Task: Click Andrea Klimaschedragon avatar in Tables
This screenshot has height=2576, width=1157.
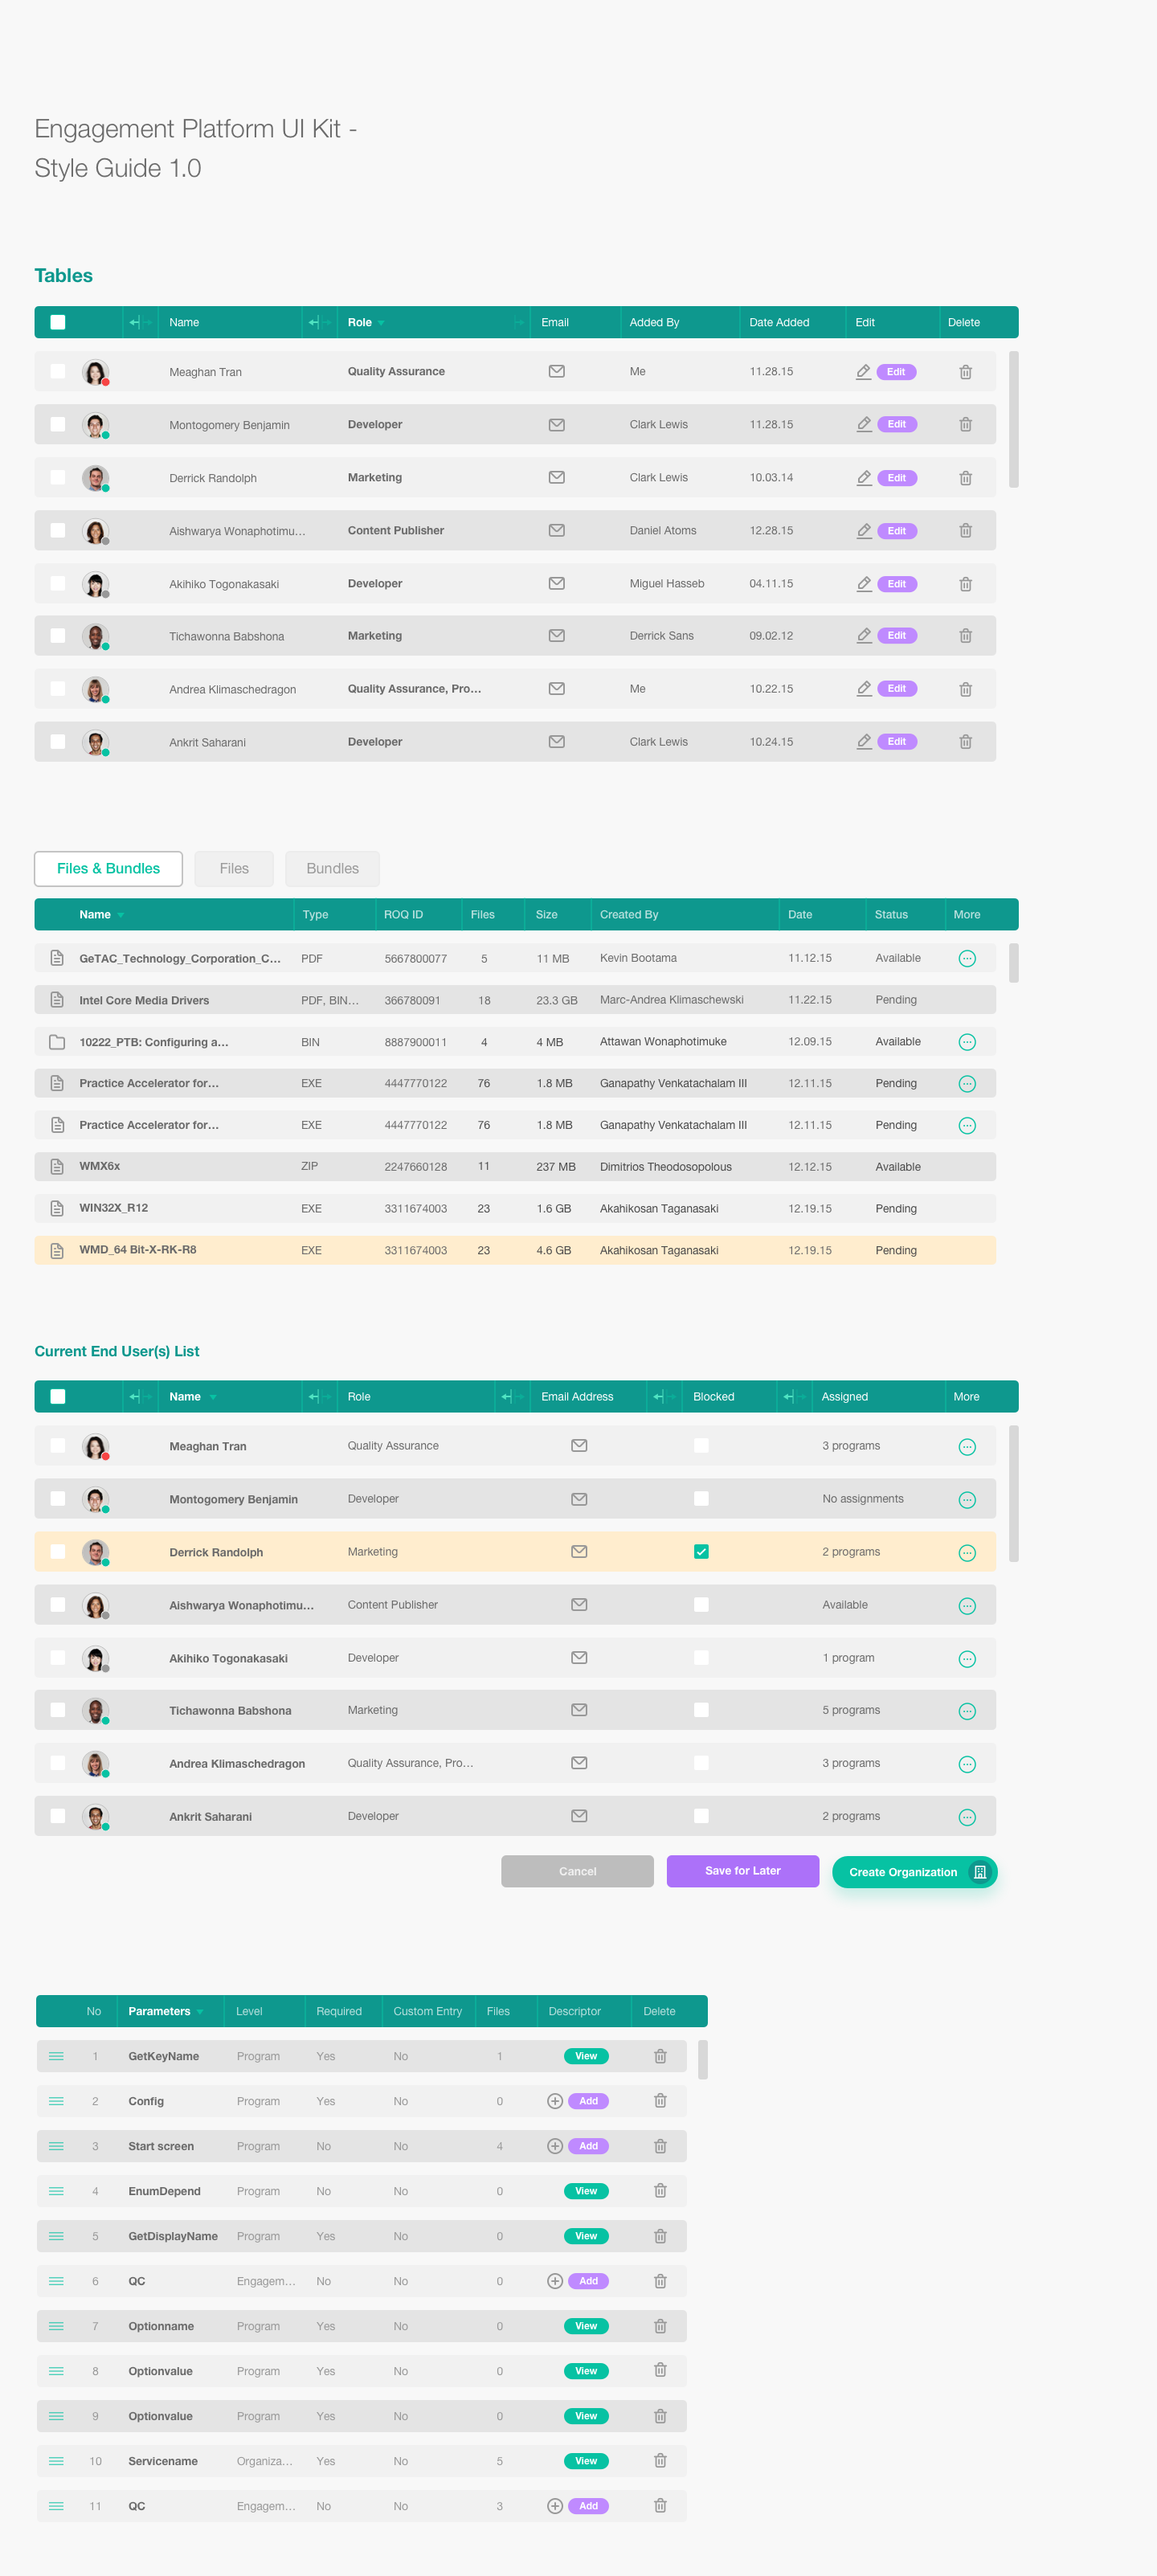Action: pos(95,689)
